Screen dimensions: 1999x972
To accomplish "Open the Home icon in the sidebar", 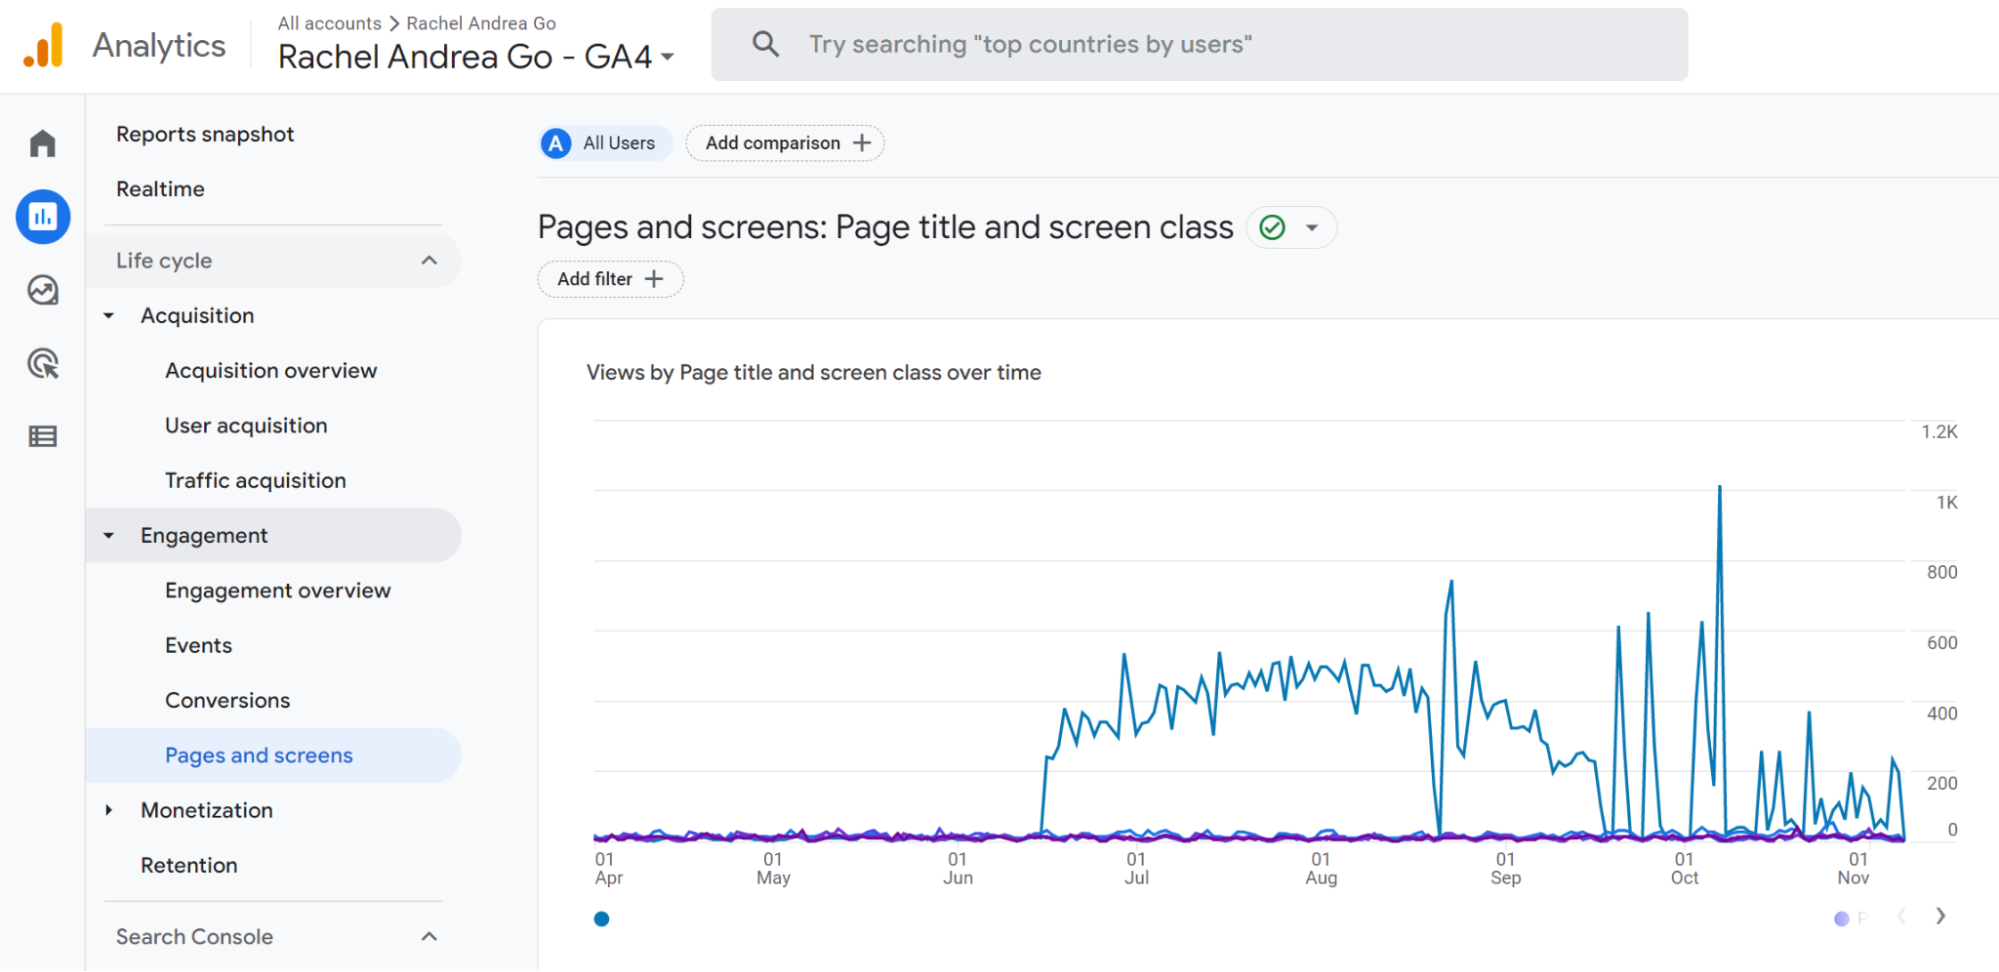I will [x=42, y=144].
